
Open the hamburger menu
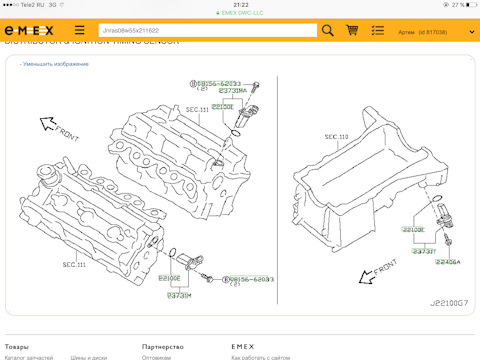[79, 30]
